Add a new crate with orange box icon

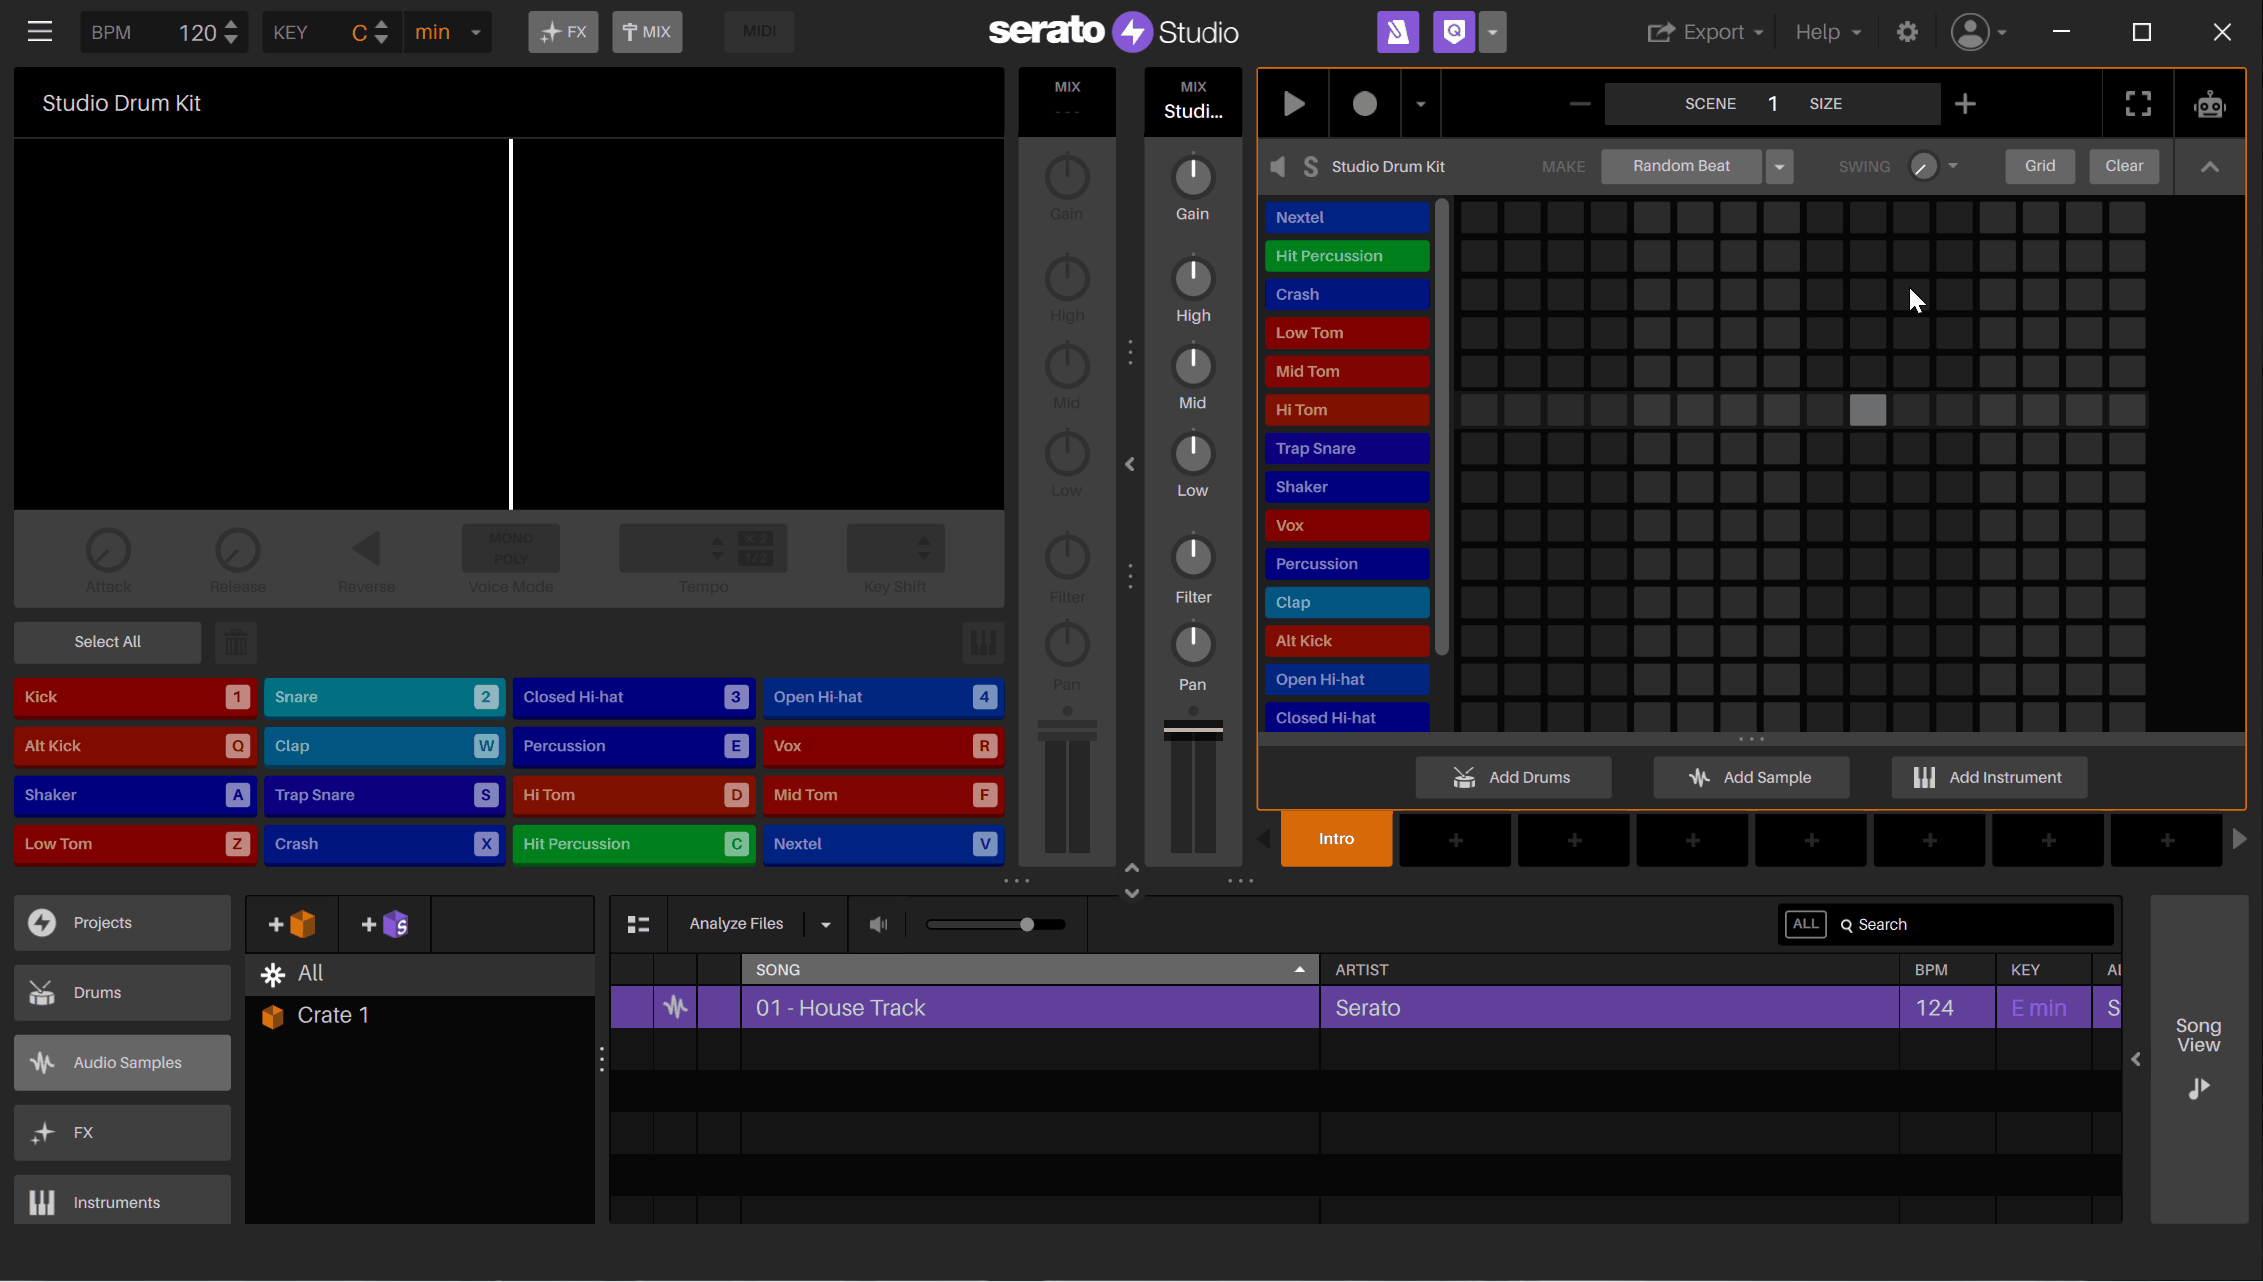292,924
